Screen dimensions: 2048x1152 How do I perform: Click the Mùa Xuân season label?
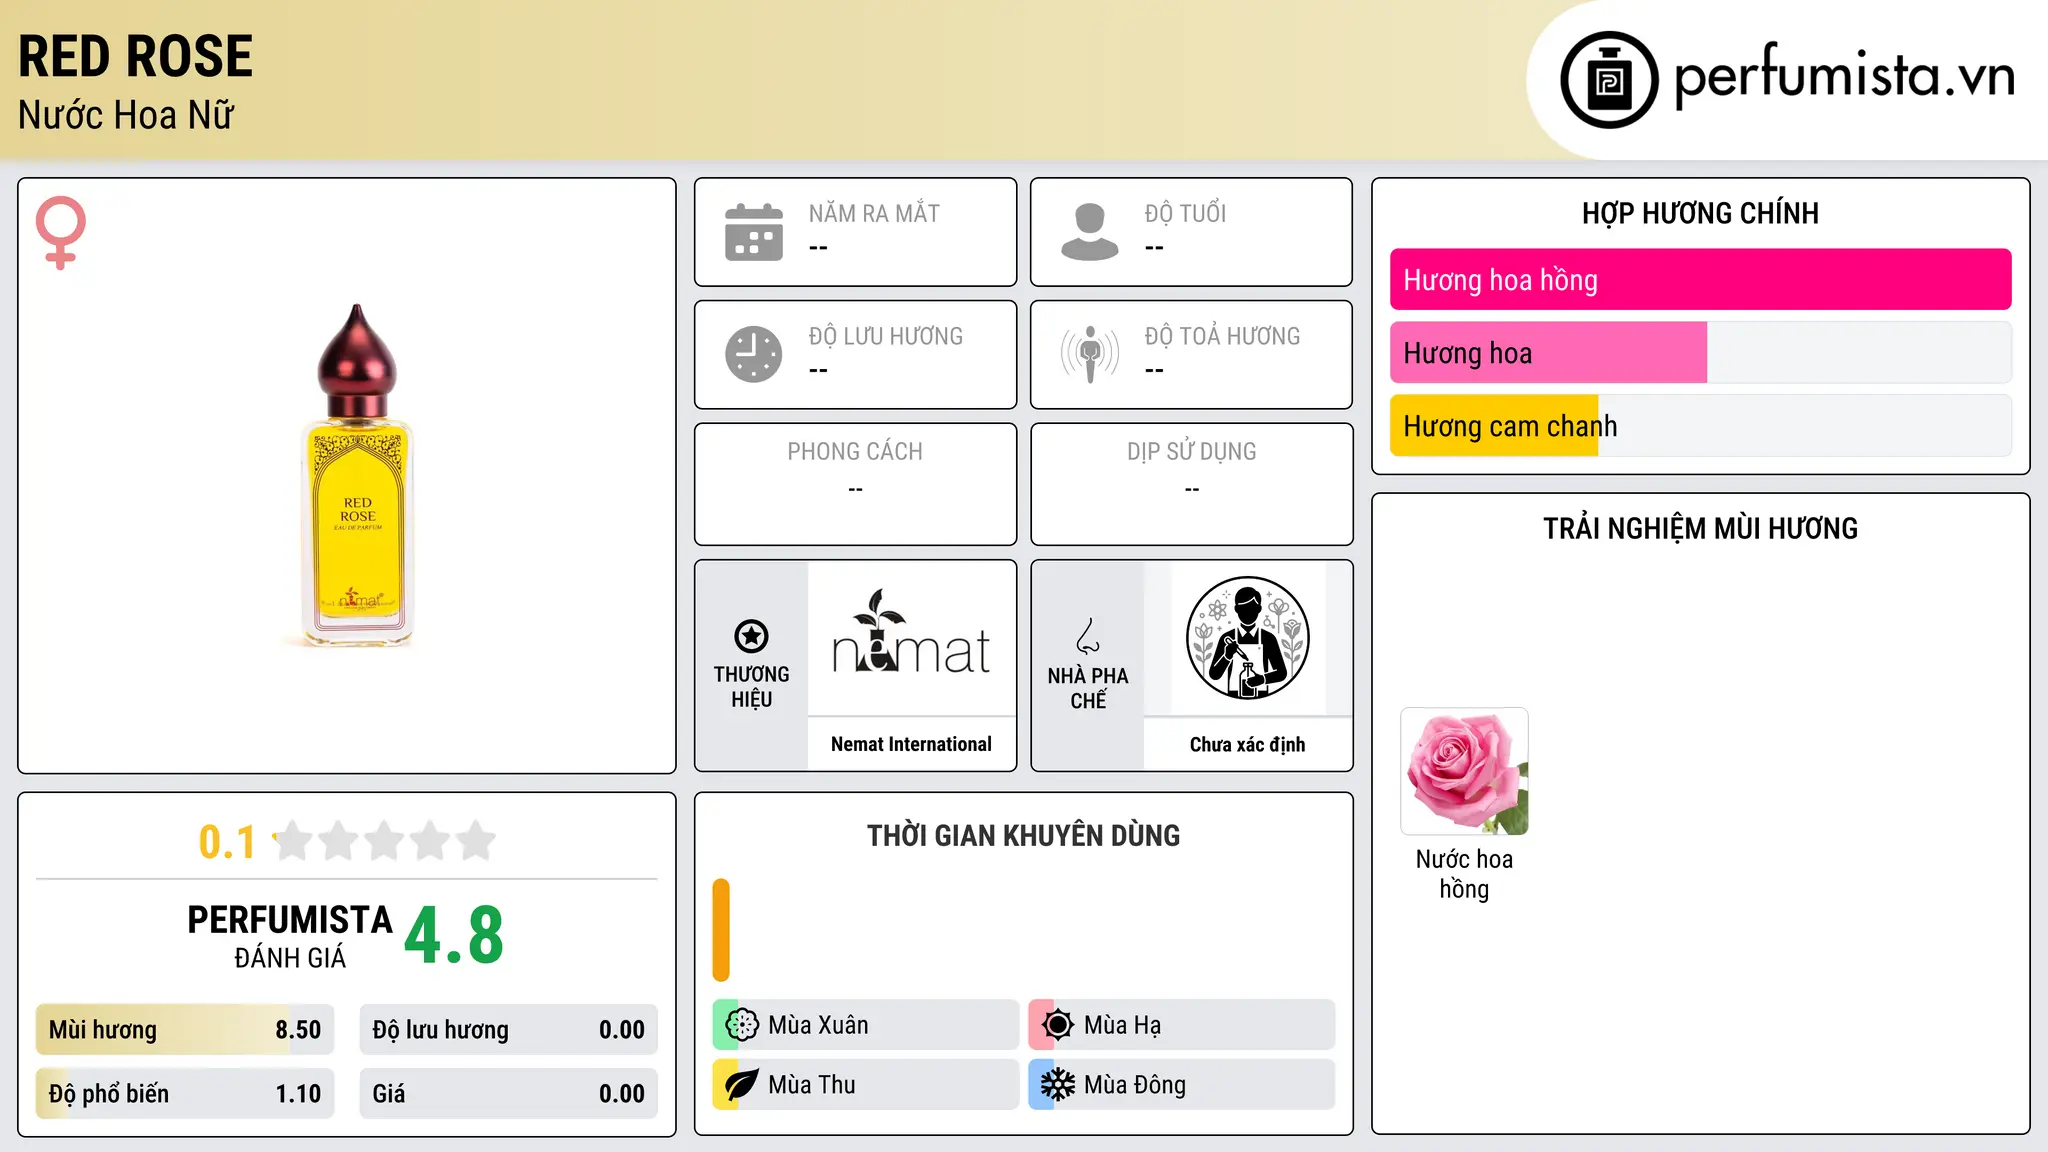click(x=818, y=1025)
